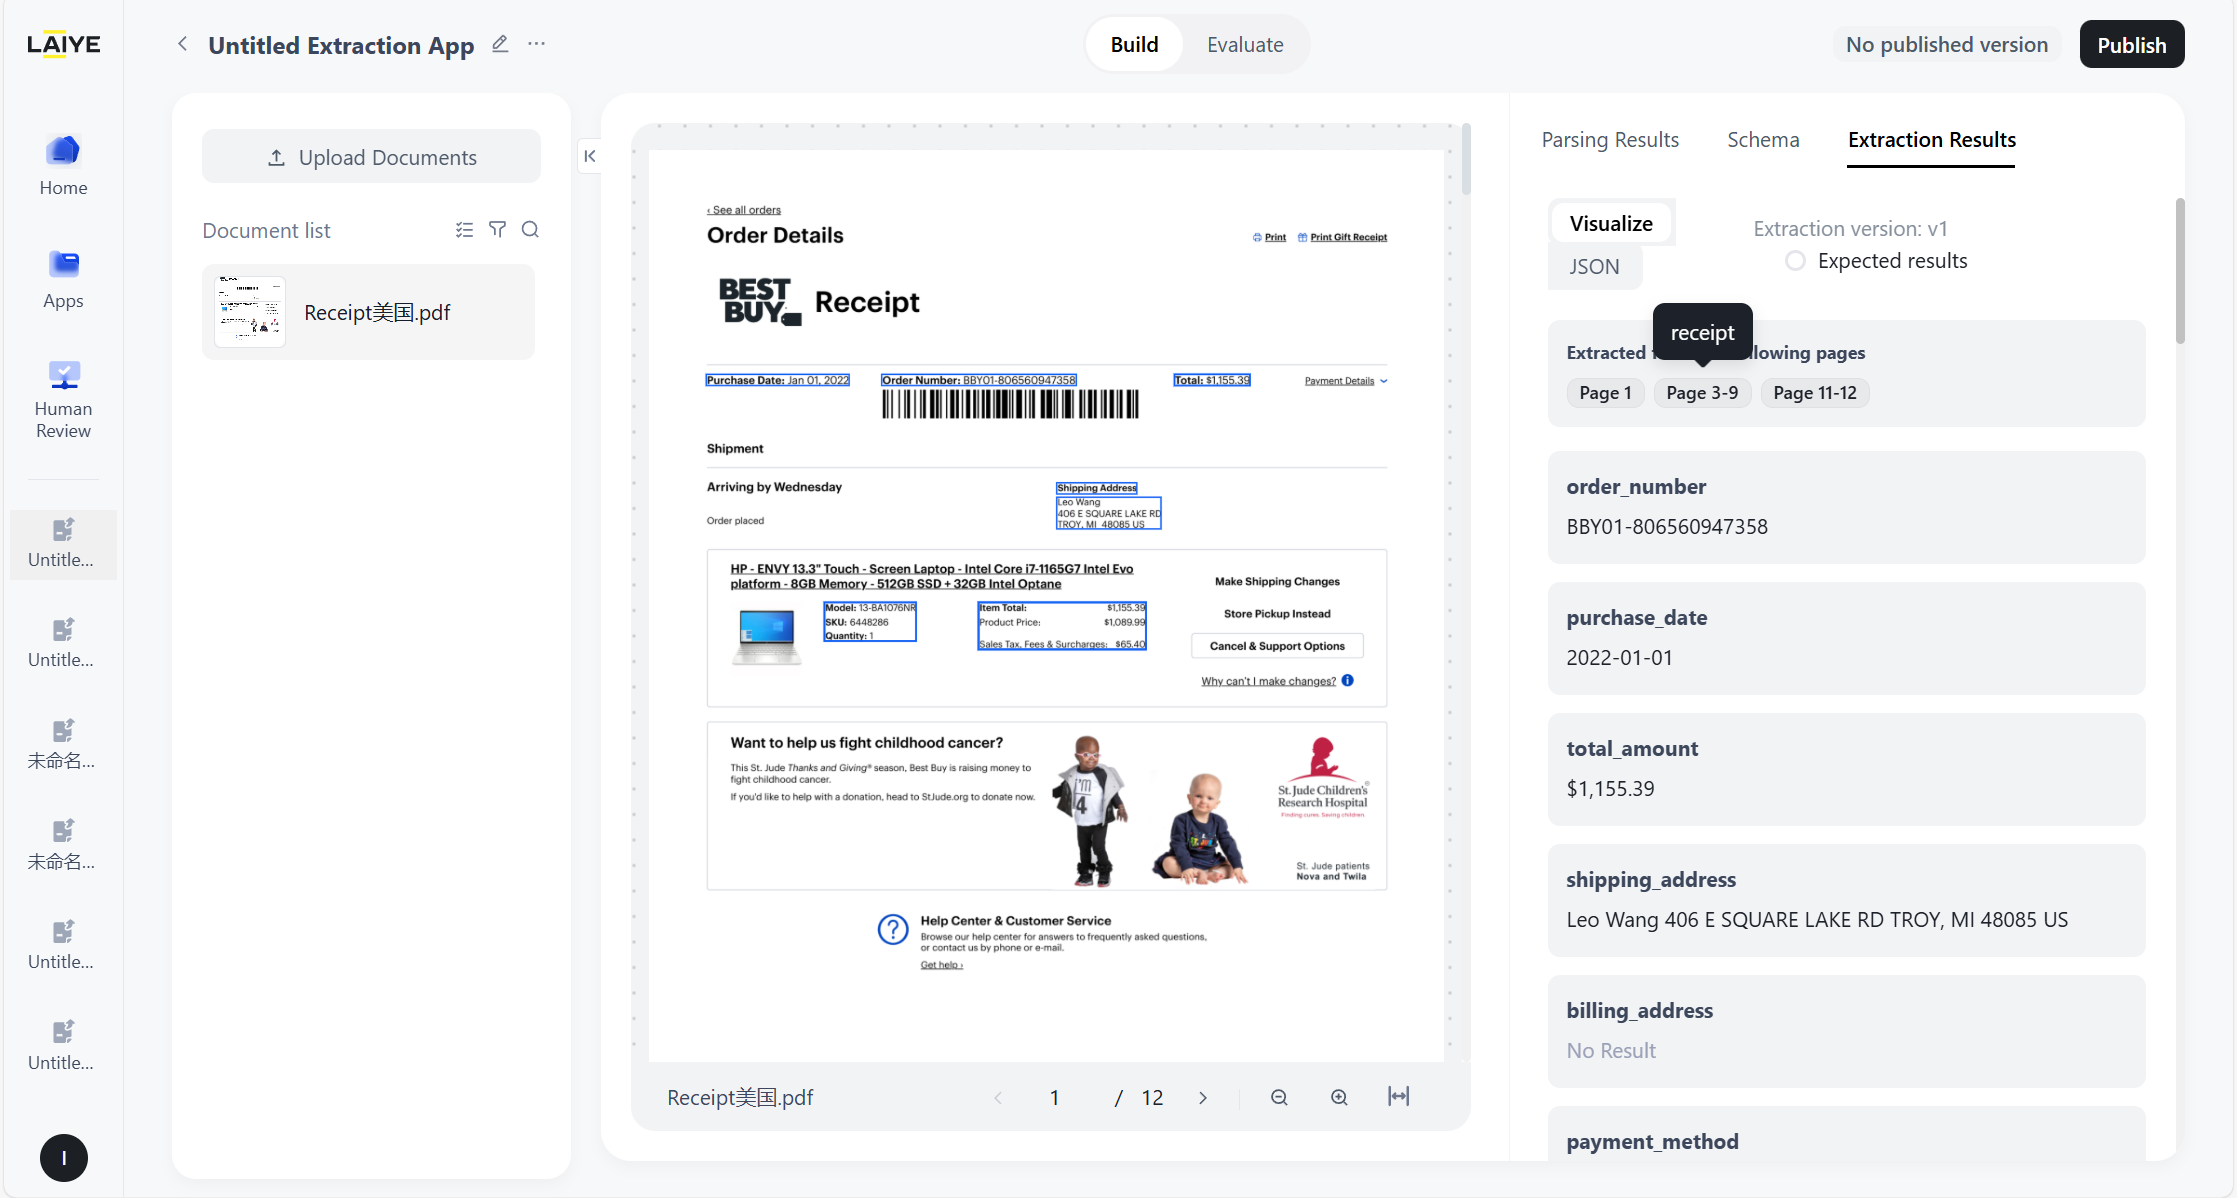
Task: Go to next page of PDF
Action: [1203, 1098]
